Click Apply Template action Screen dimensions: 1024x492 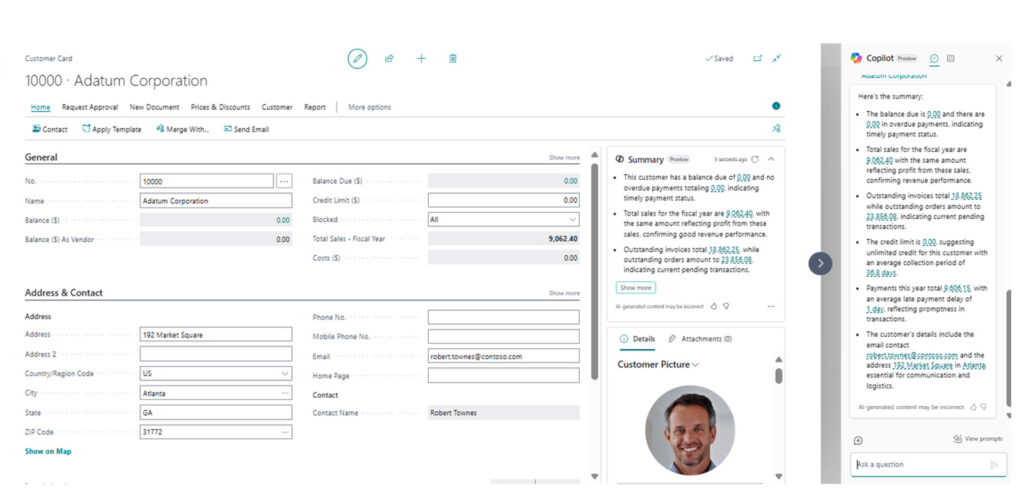(112, 129)
